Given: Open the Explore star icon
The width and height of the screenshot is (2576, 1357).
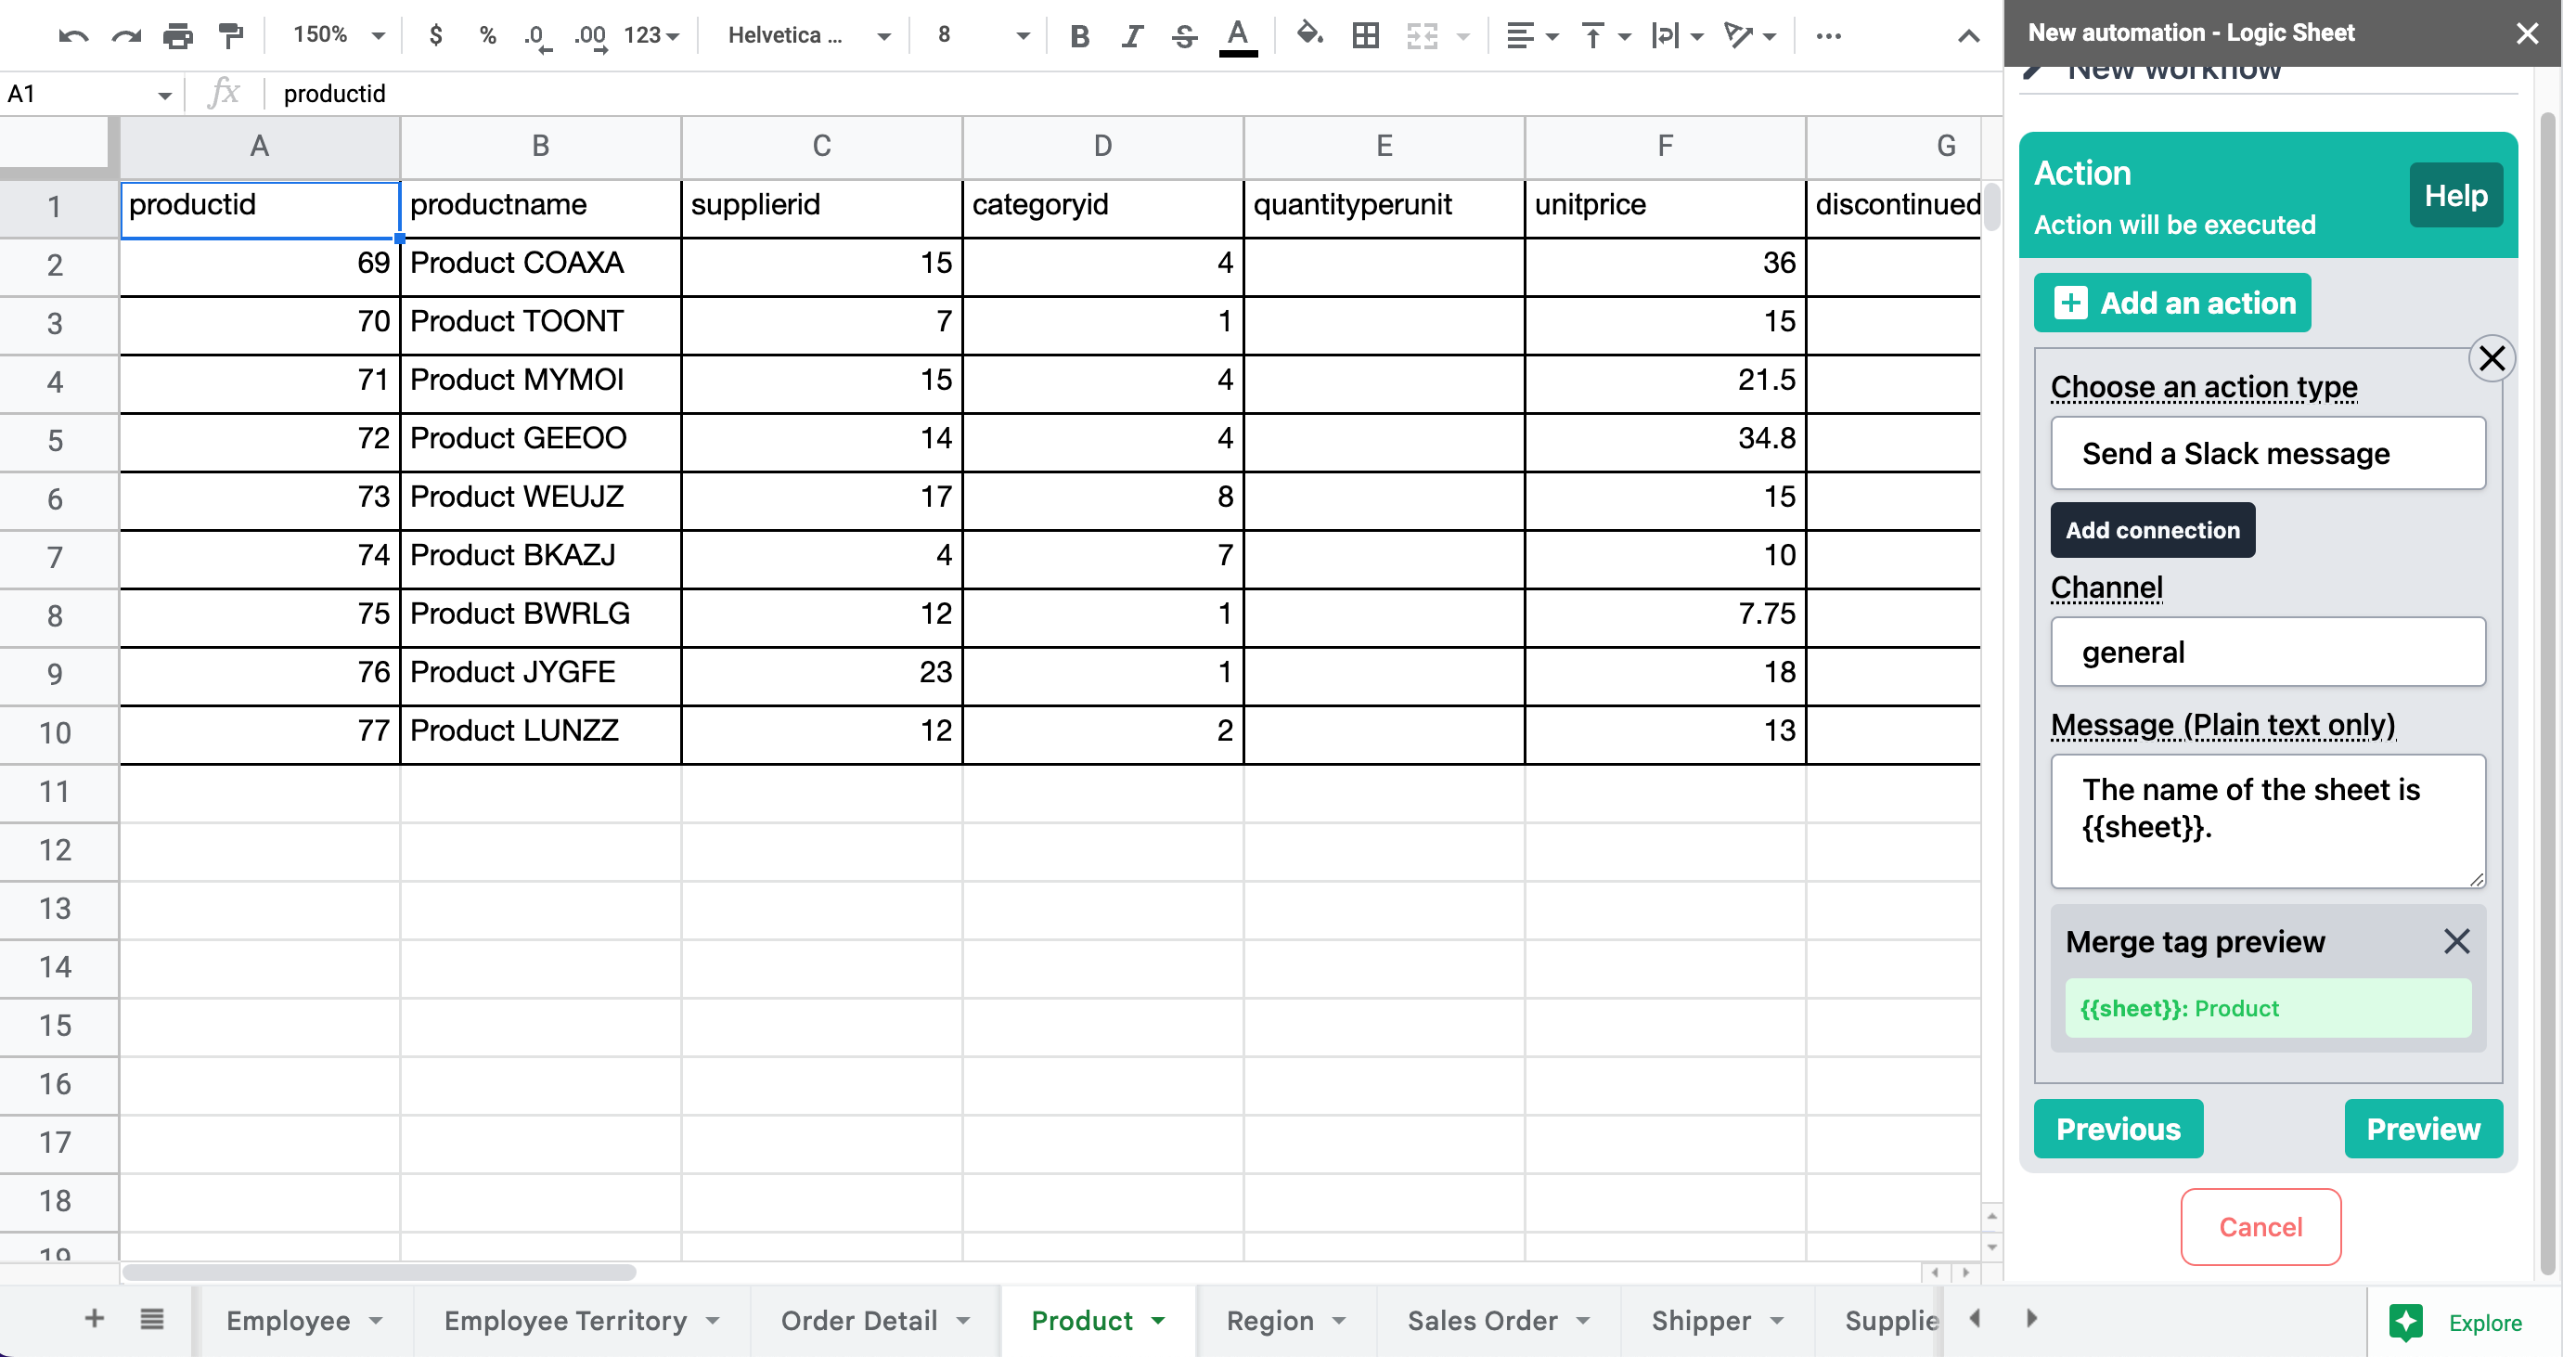Looking at the screenshot, I should (x=2405, y=1322).
